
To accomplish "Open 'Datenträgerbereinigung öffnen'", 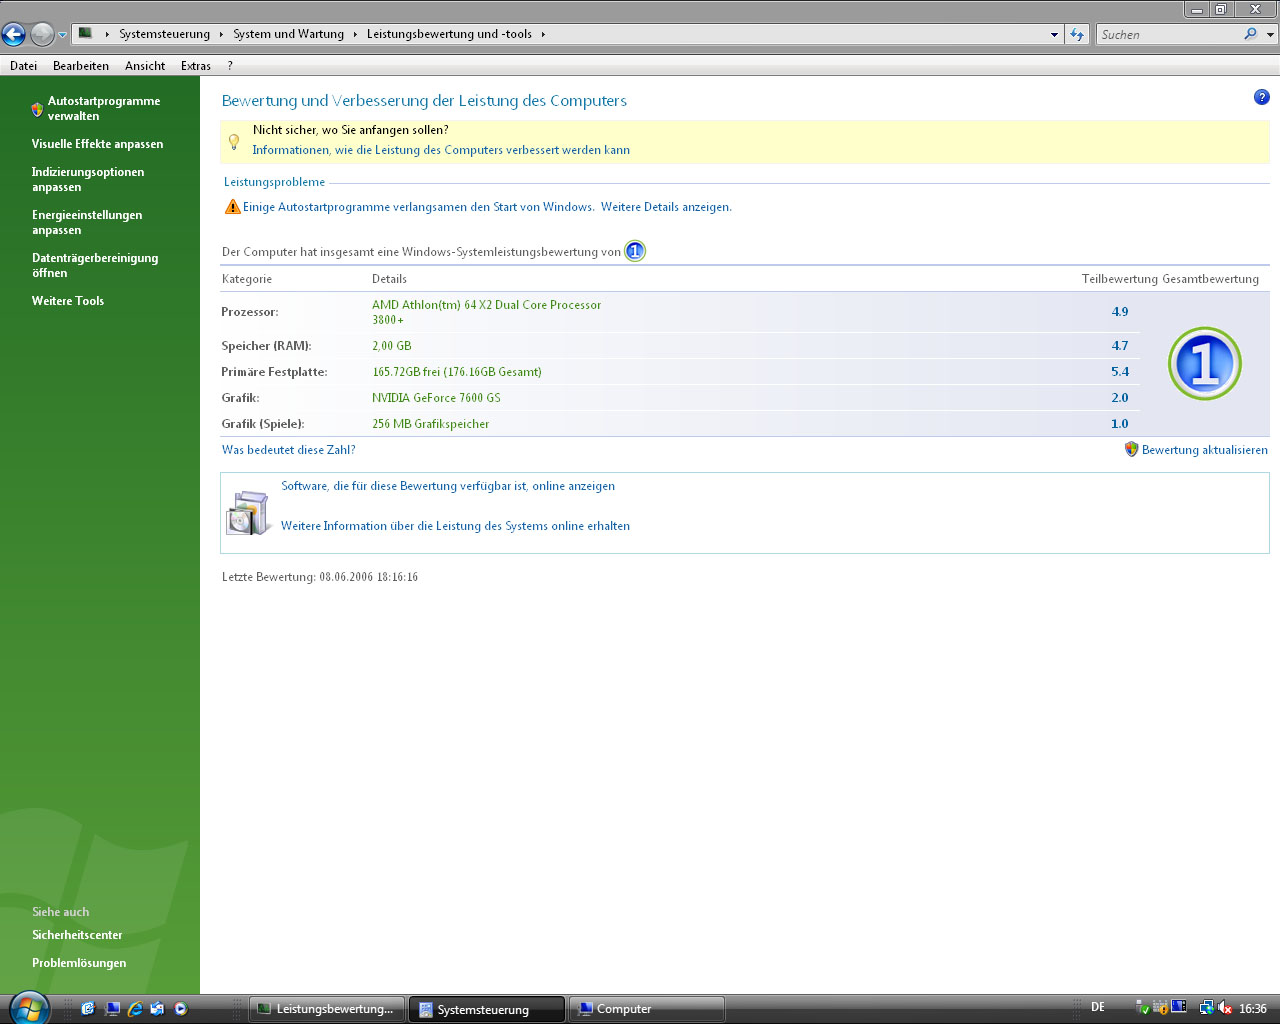I will click(95, 265).
